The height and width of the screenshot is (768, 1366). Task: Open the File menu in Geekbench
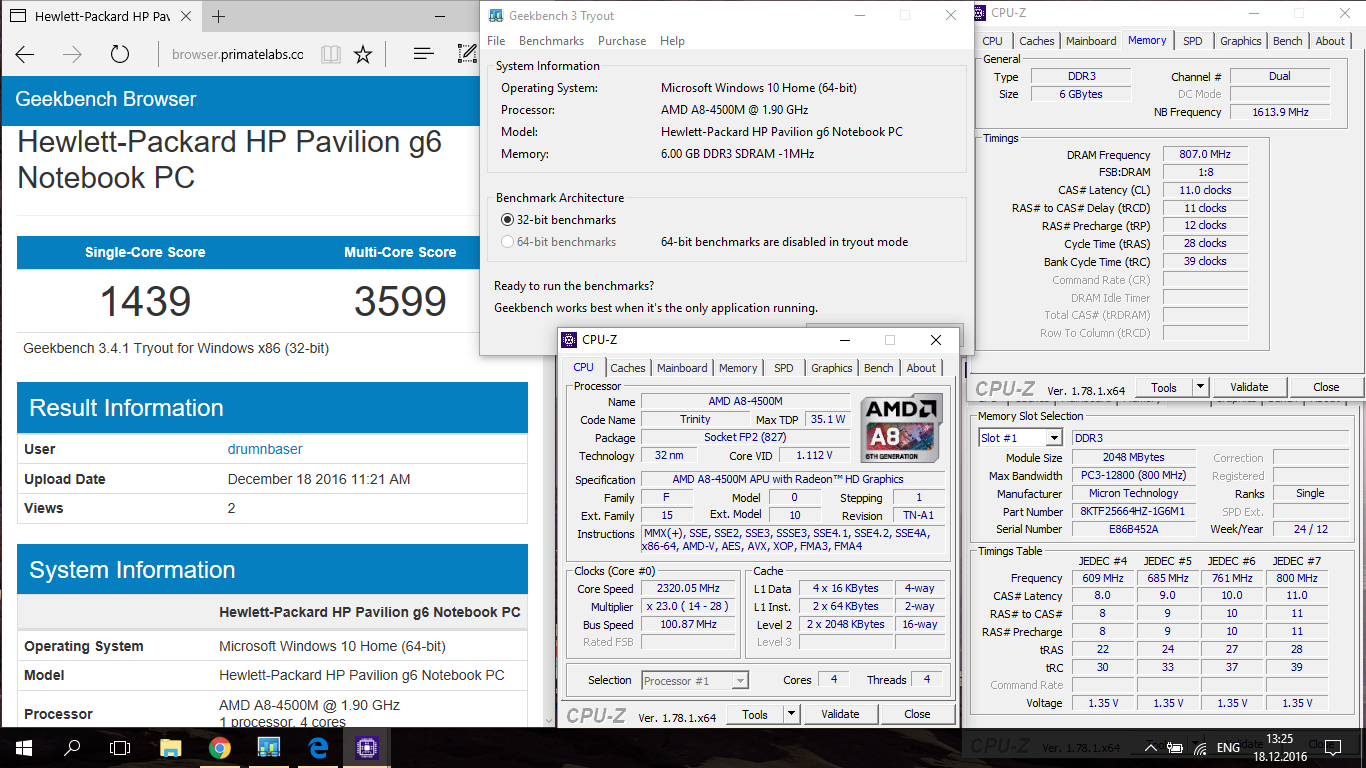pos(496,41)
